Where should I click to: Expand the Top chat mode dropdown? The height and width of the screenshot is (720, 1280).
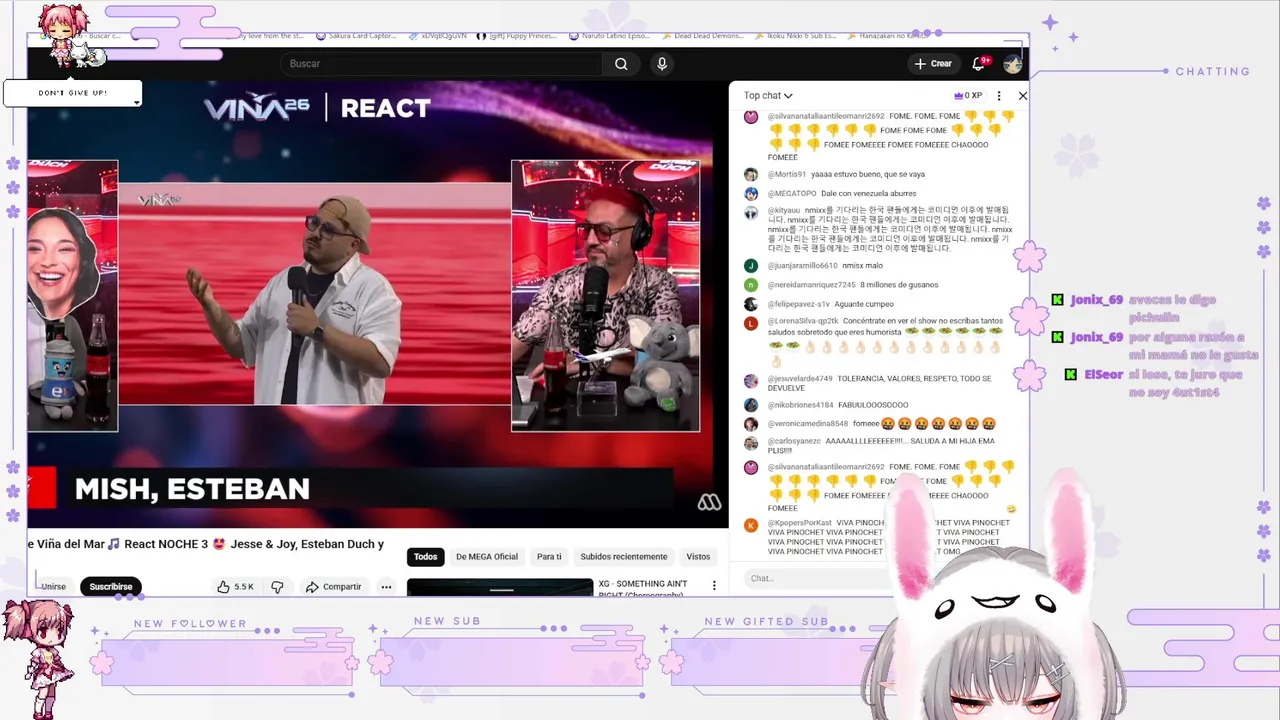768,96
